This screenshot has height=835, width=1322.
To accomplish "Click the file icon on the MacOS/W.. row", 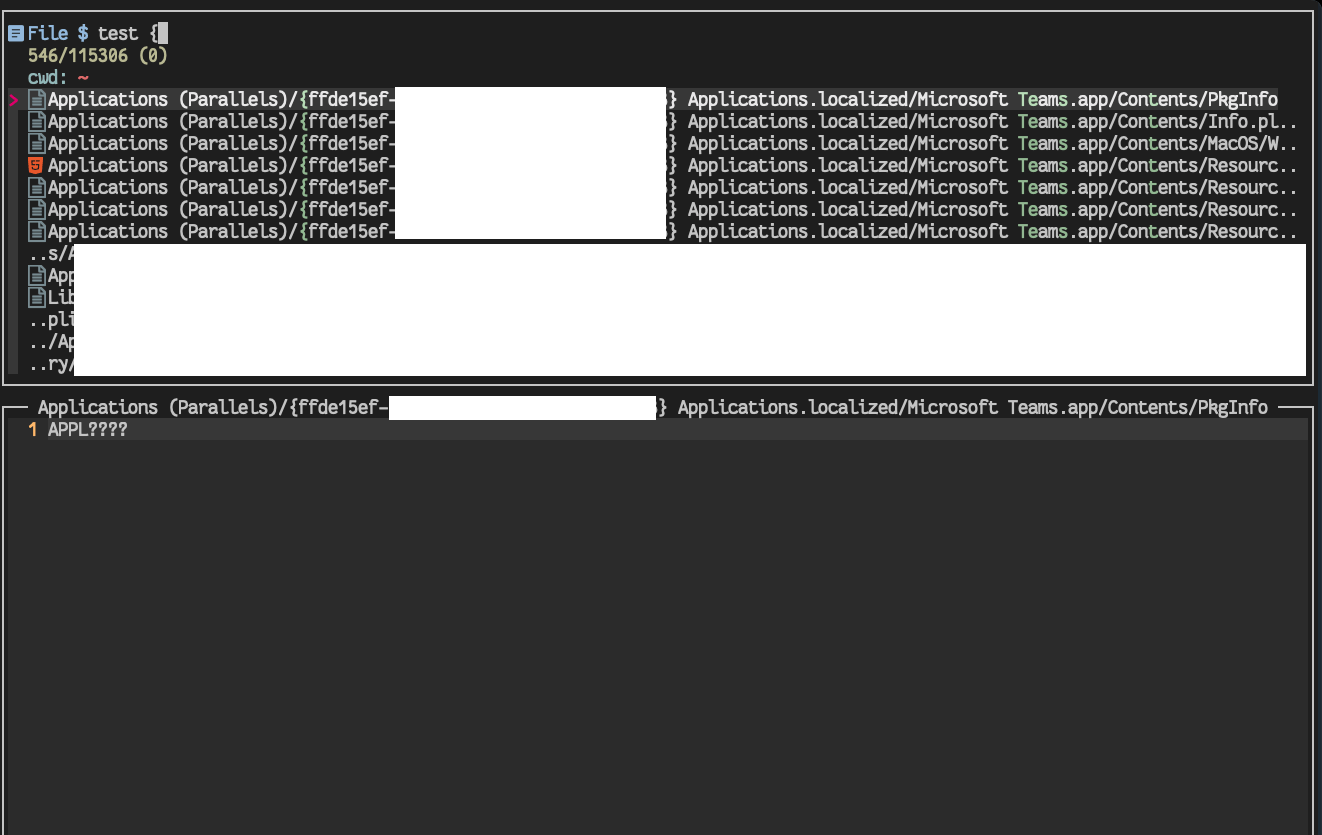I will 36,144.
